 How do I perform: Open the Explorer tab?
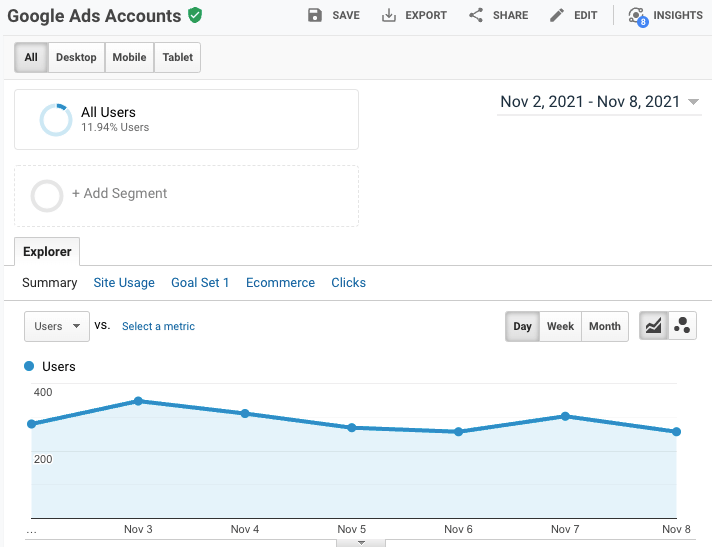pyautogui.click(x=47, y=251)
